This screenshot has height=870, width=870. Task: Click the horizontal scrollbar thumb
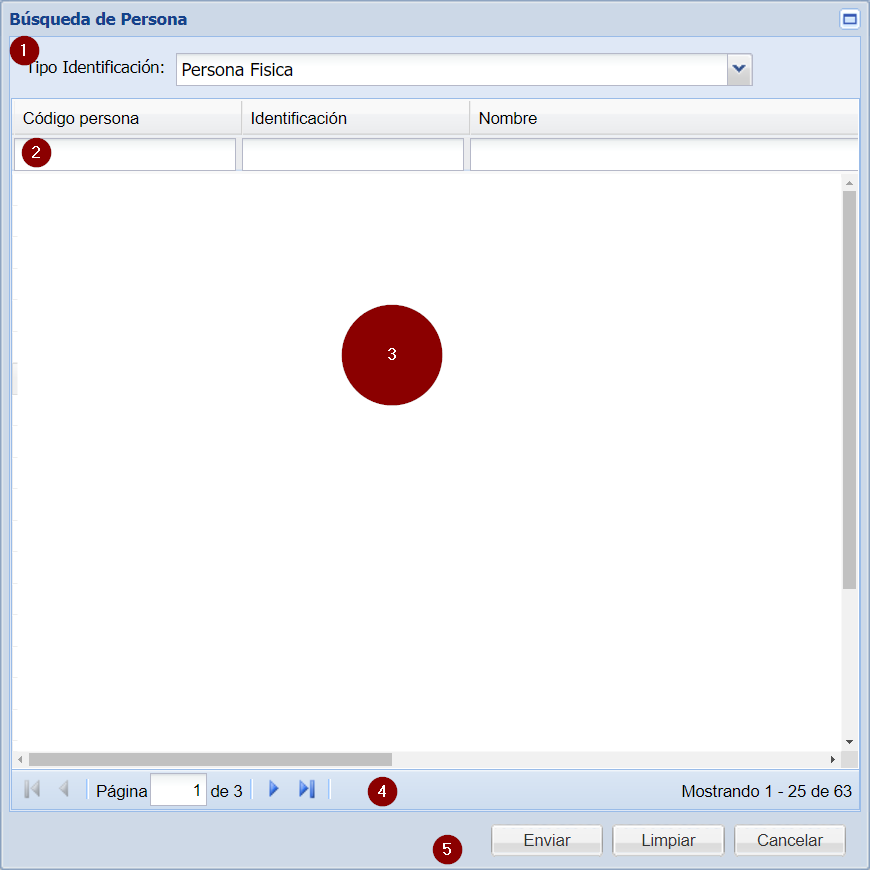coord(210,759)
